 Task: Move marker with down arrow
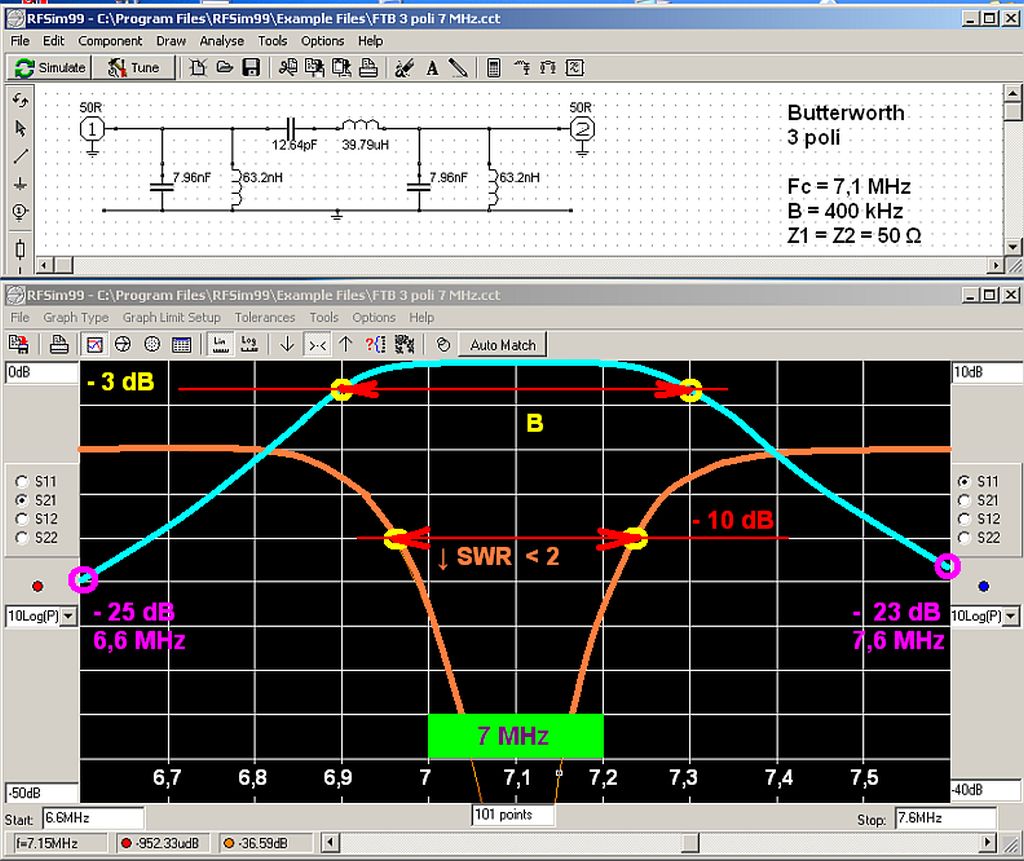coord(287,344)
